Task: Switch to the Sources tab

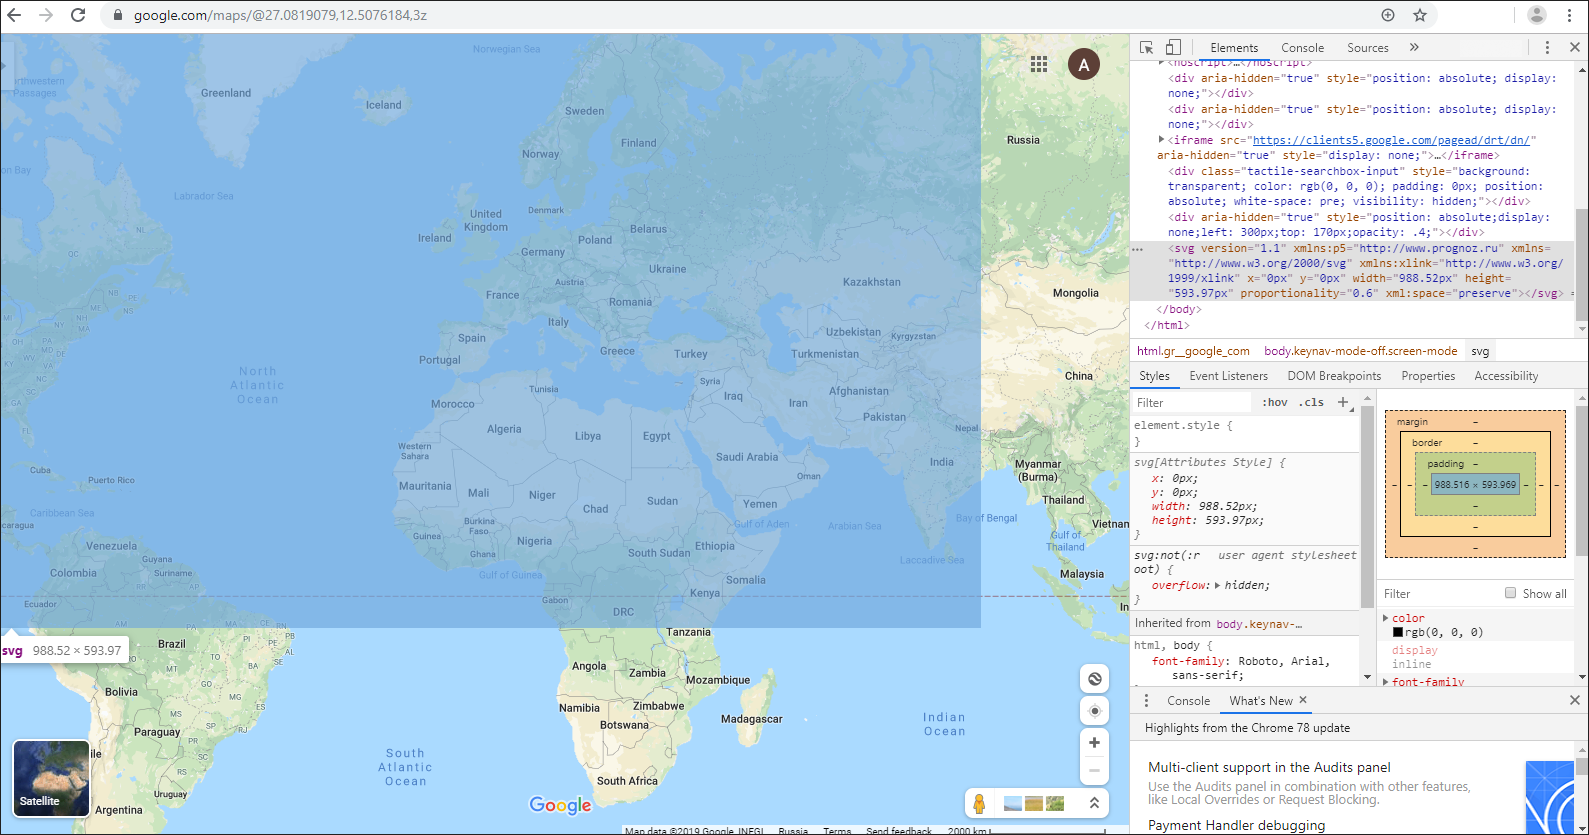Action: pos(1367,47)
